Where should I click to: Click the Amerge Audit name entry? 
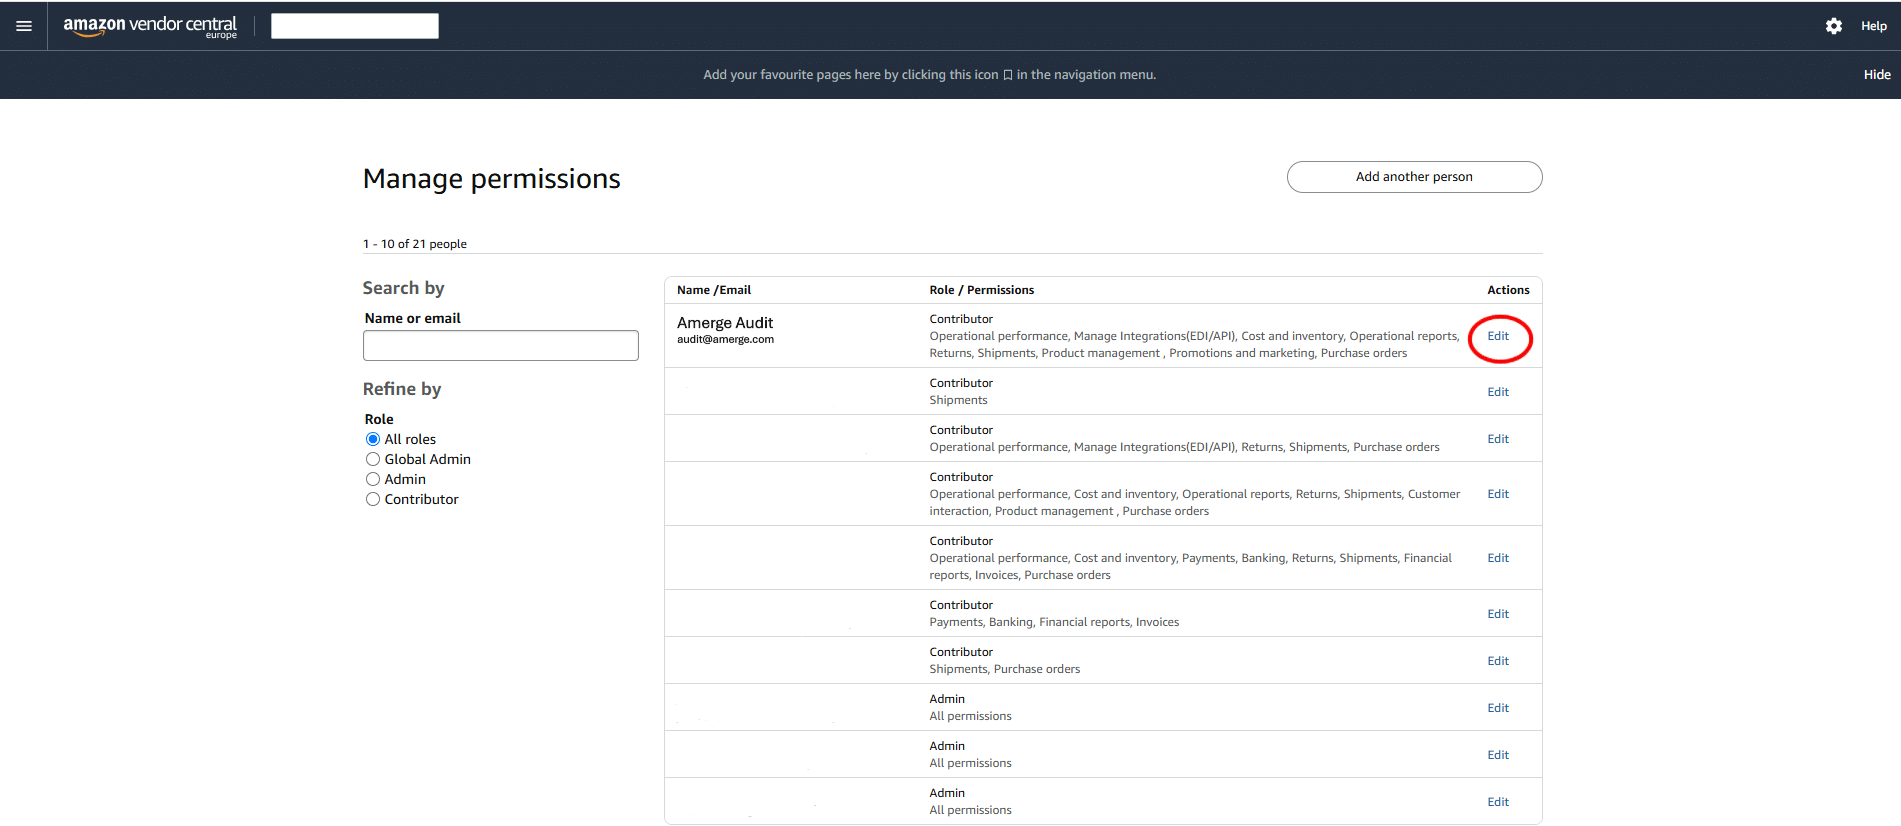pyautogui.click(x=725, y=323)
